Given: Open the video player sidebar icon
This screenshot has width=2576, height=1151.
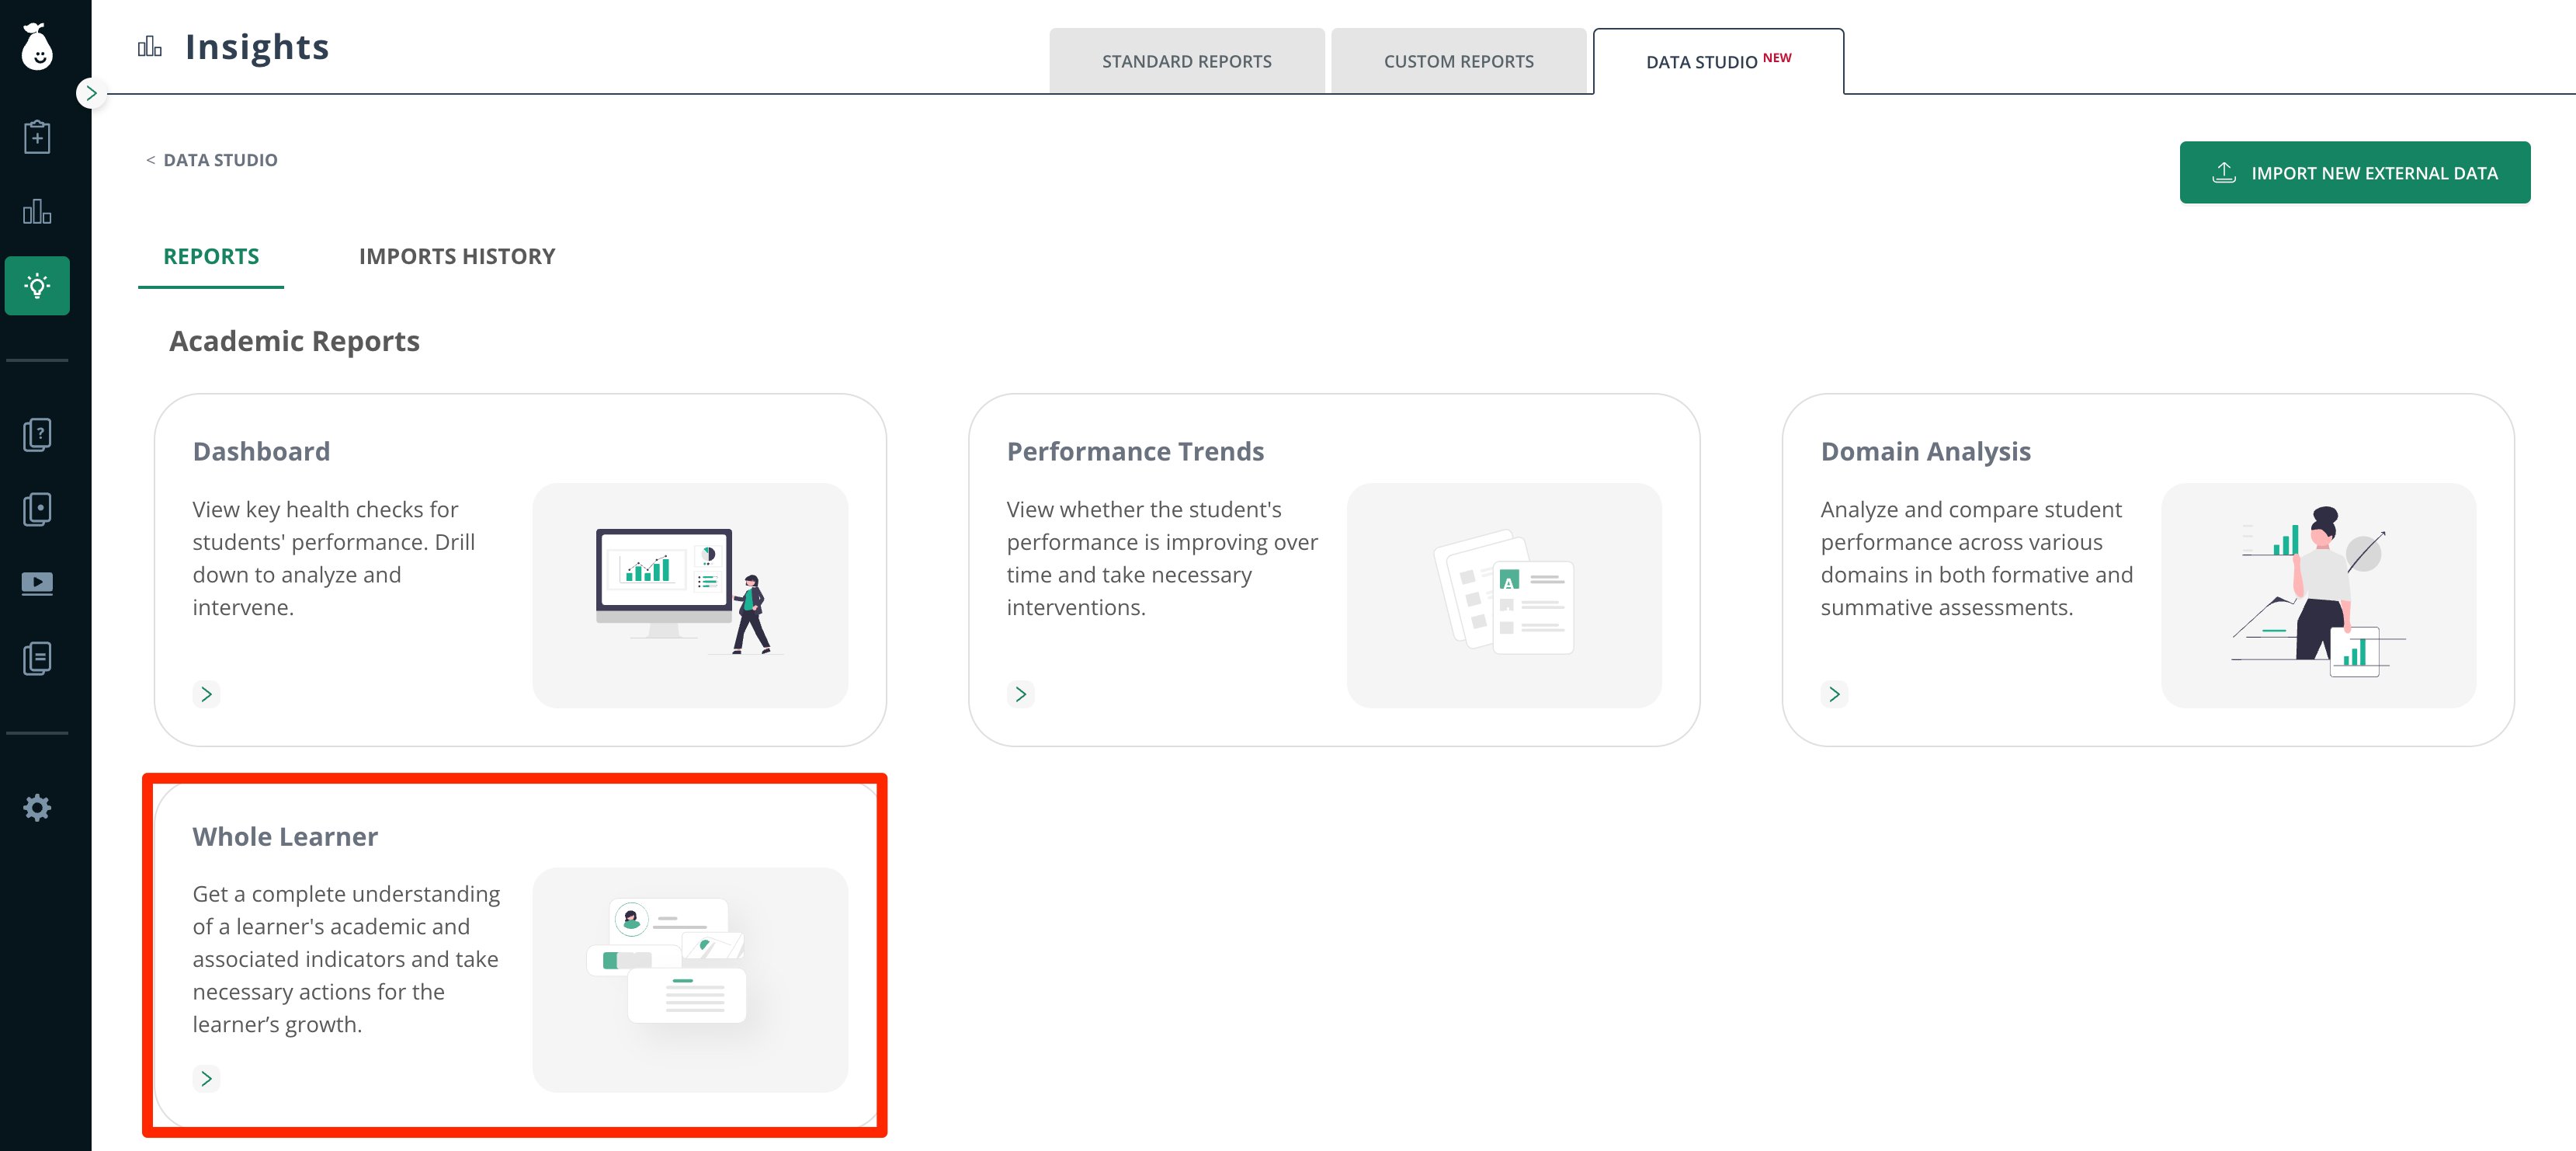Looking at the screenshot, I should pos(37,583).
